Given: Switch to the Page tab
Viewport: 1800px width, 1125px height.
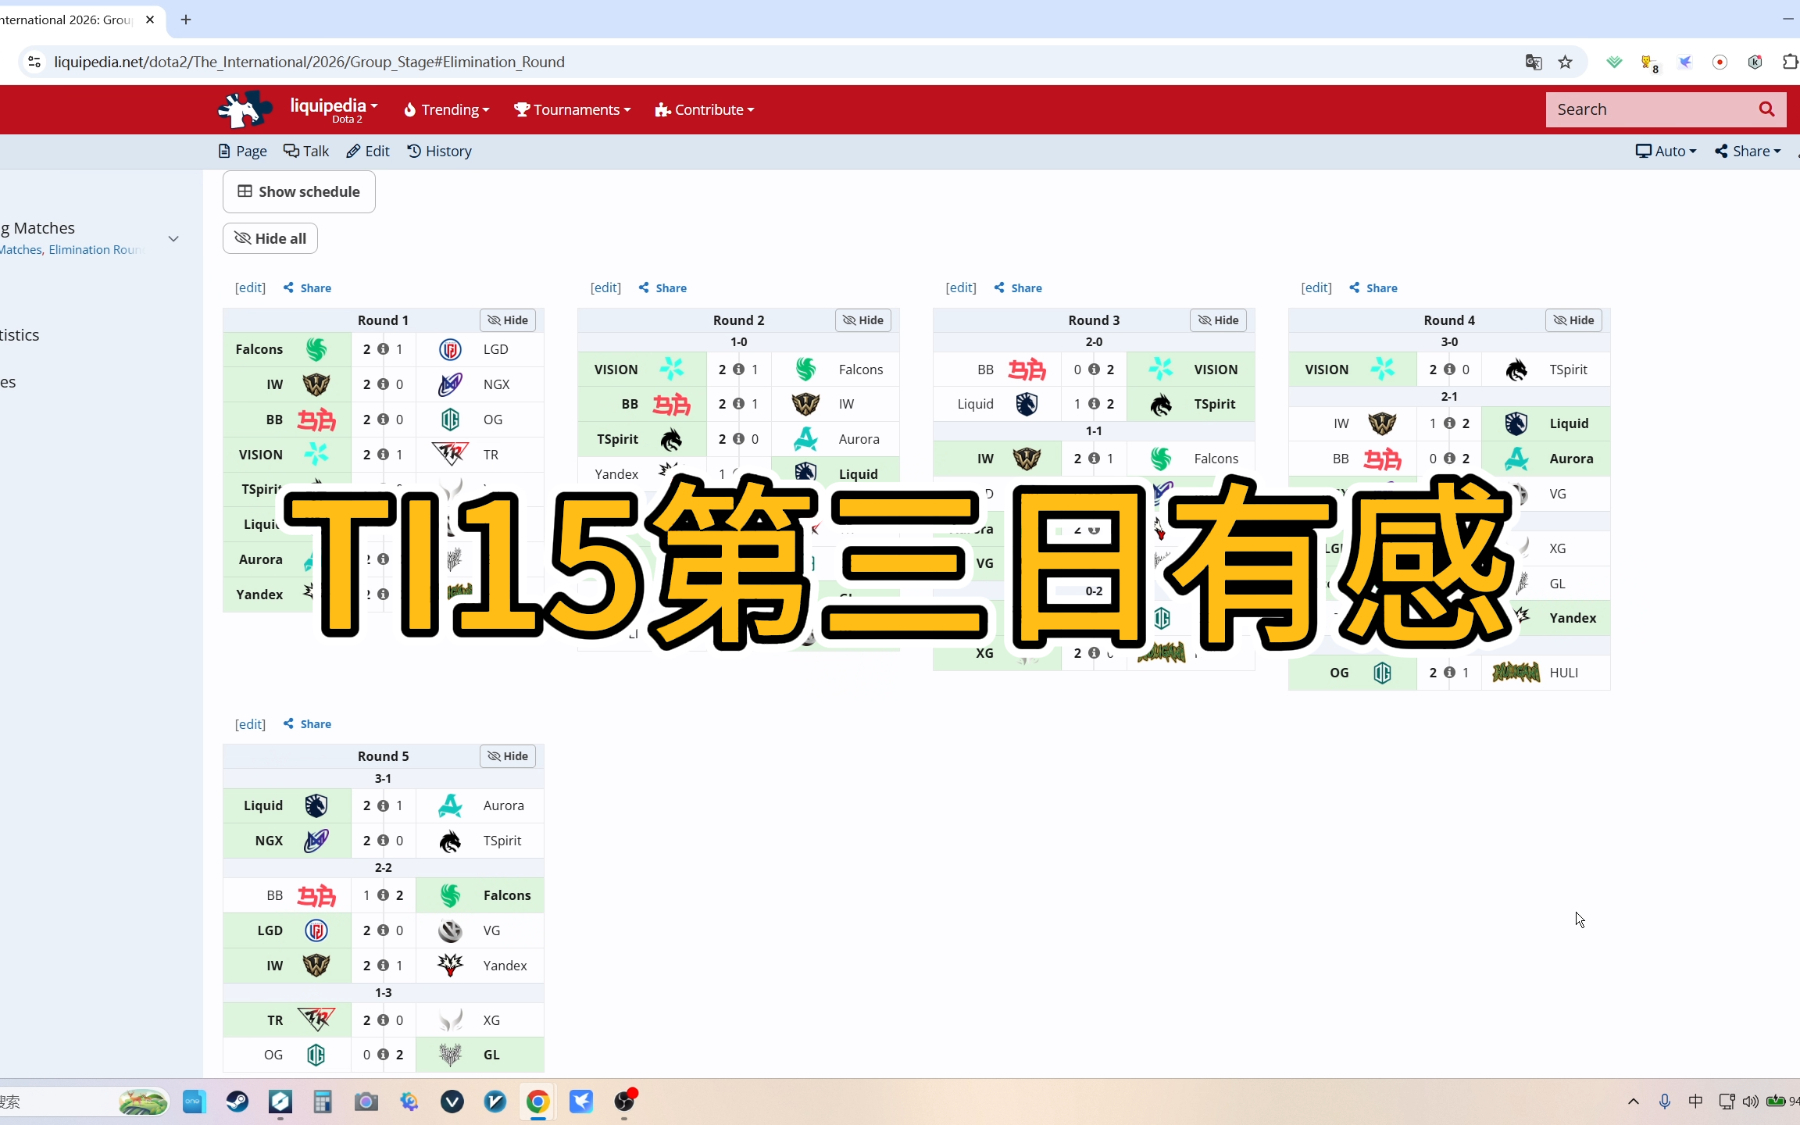Looking at the screenshot, I should click(243, 151).
